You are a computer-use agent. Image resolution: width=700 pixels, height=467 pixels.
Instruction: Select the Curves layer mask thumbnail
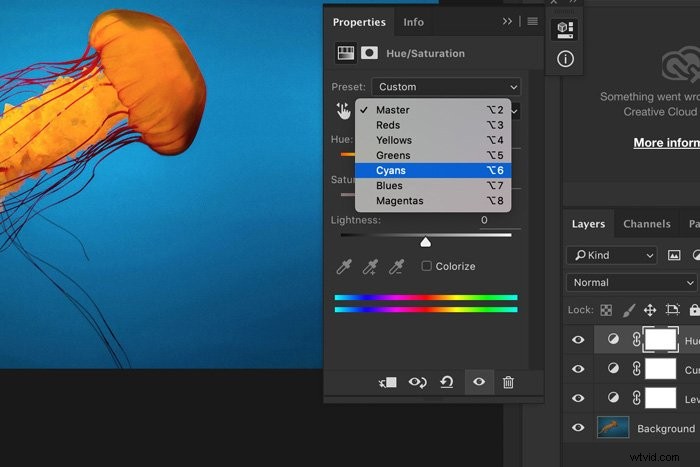pos(661,369)
